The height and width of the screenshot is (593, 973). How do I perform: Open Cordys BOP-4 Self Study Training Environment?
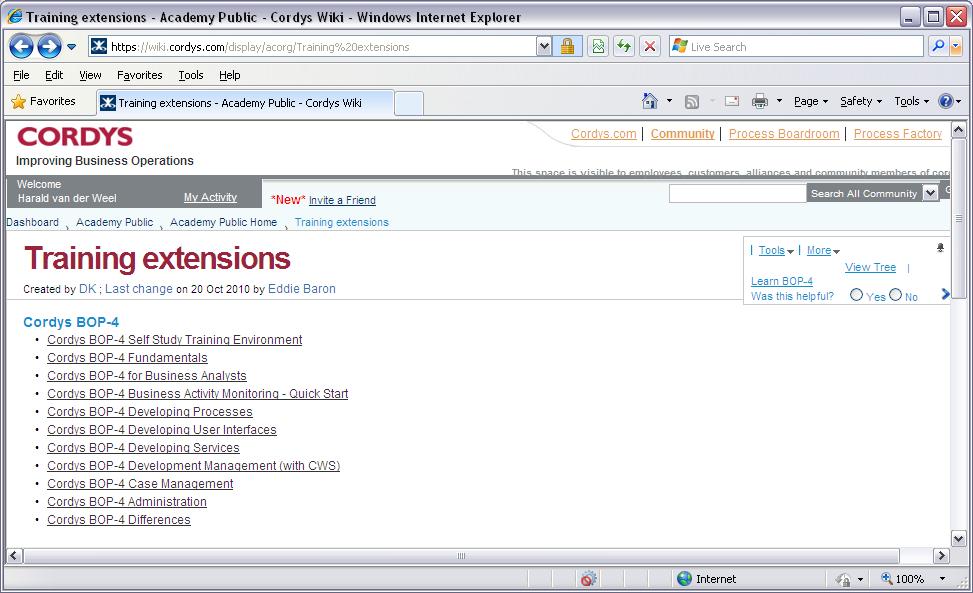pos(174,340)
